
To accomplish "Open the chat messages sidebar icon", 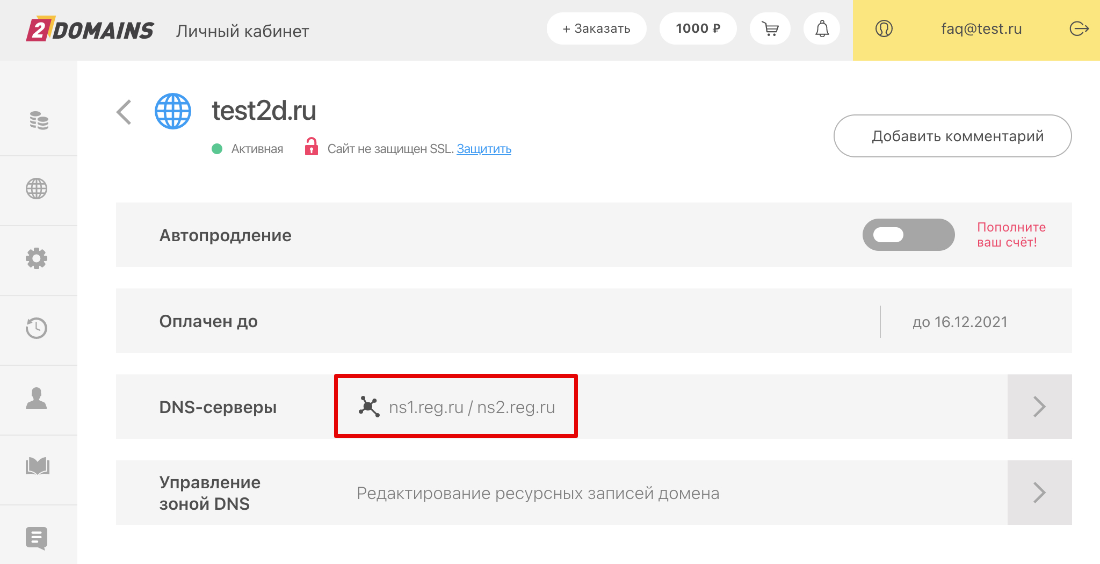I will coord(37,537).
